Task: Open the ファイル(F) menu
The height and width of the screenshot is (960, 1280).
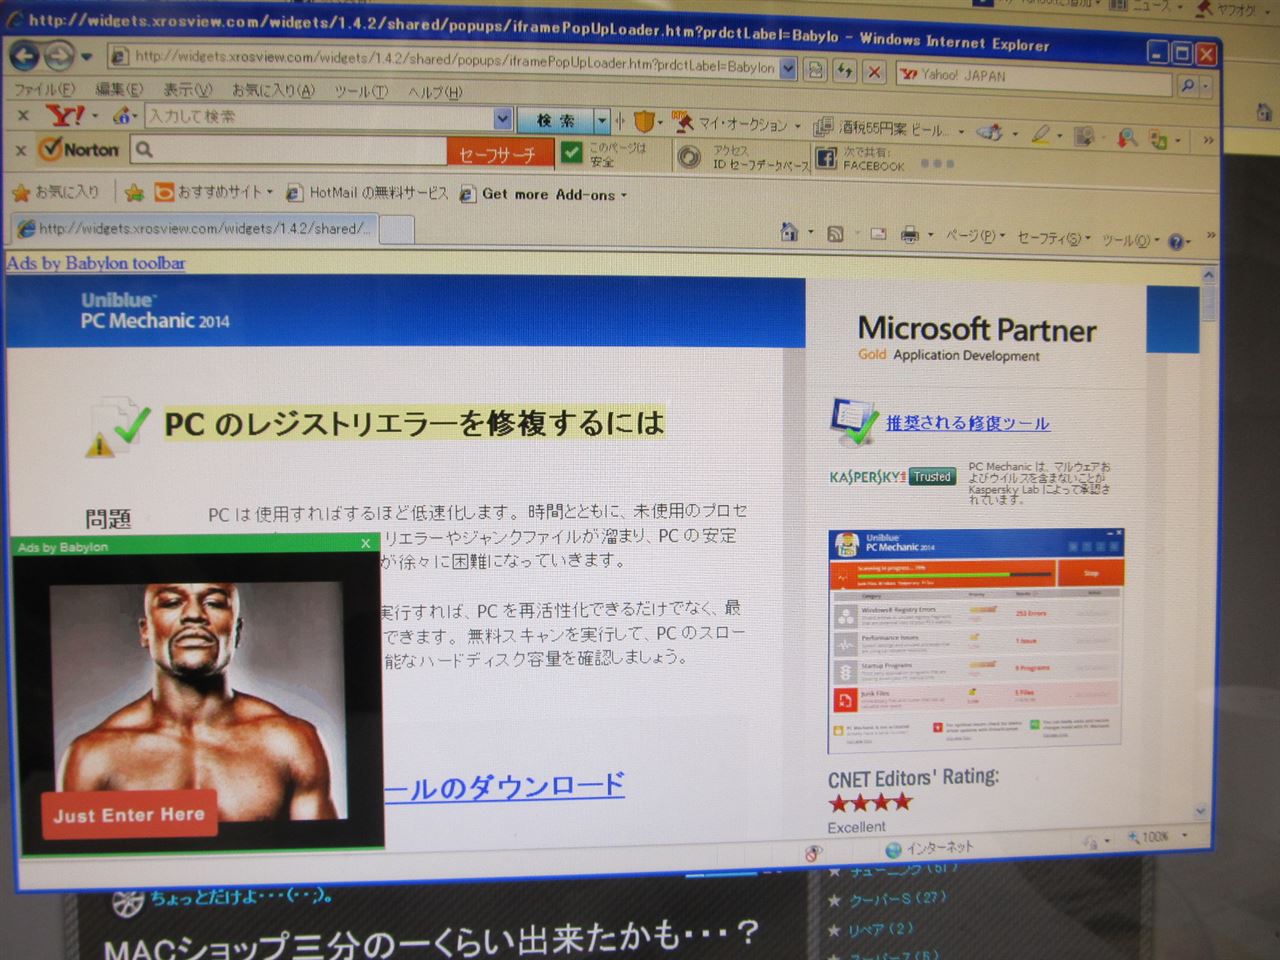Action: tap(43, 89)
